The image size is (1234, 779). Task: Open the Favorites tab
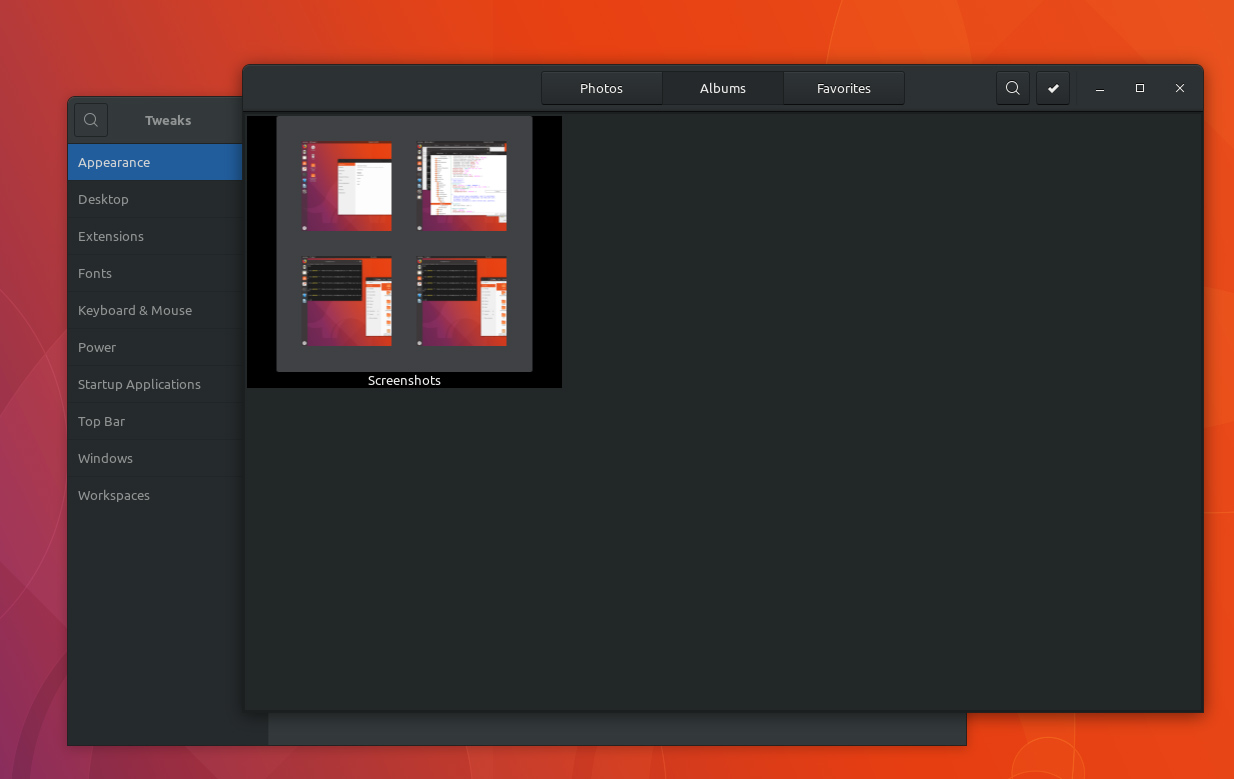[x=844, y=88]
